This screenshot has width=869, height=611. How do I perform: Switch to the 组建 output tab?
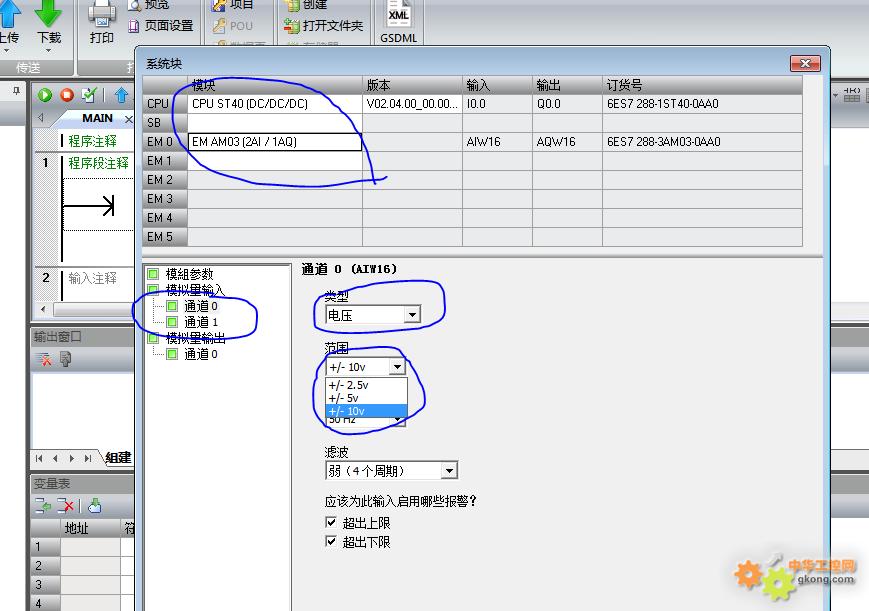[118, 457]
